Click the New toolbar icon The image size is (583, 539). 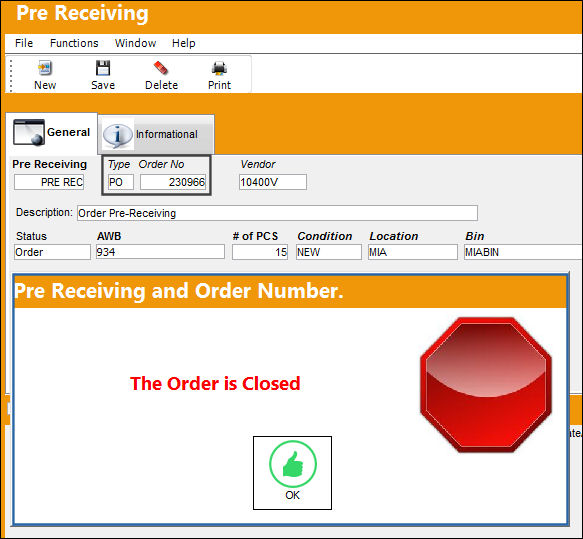tap(45, 68)
